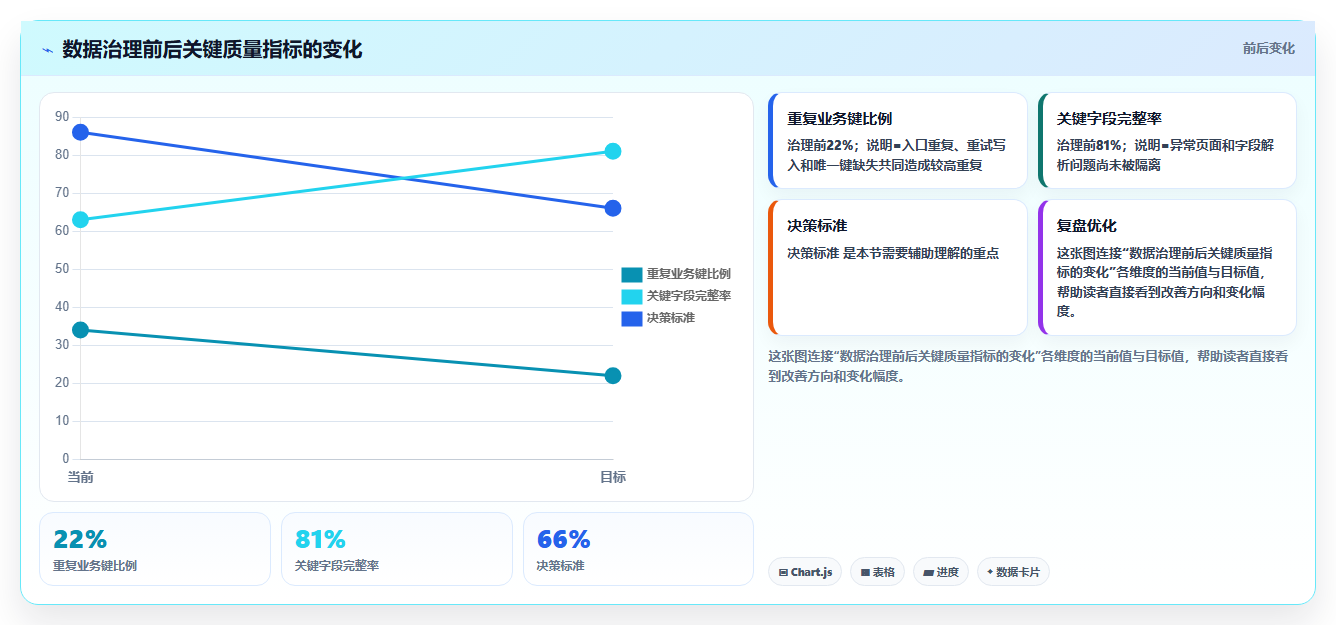This screenshot has width=1336, height=625.
Task: Click legend label 决策标准
Action: [671, 318]
